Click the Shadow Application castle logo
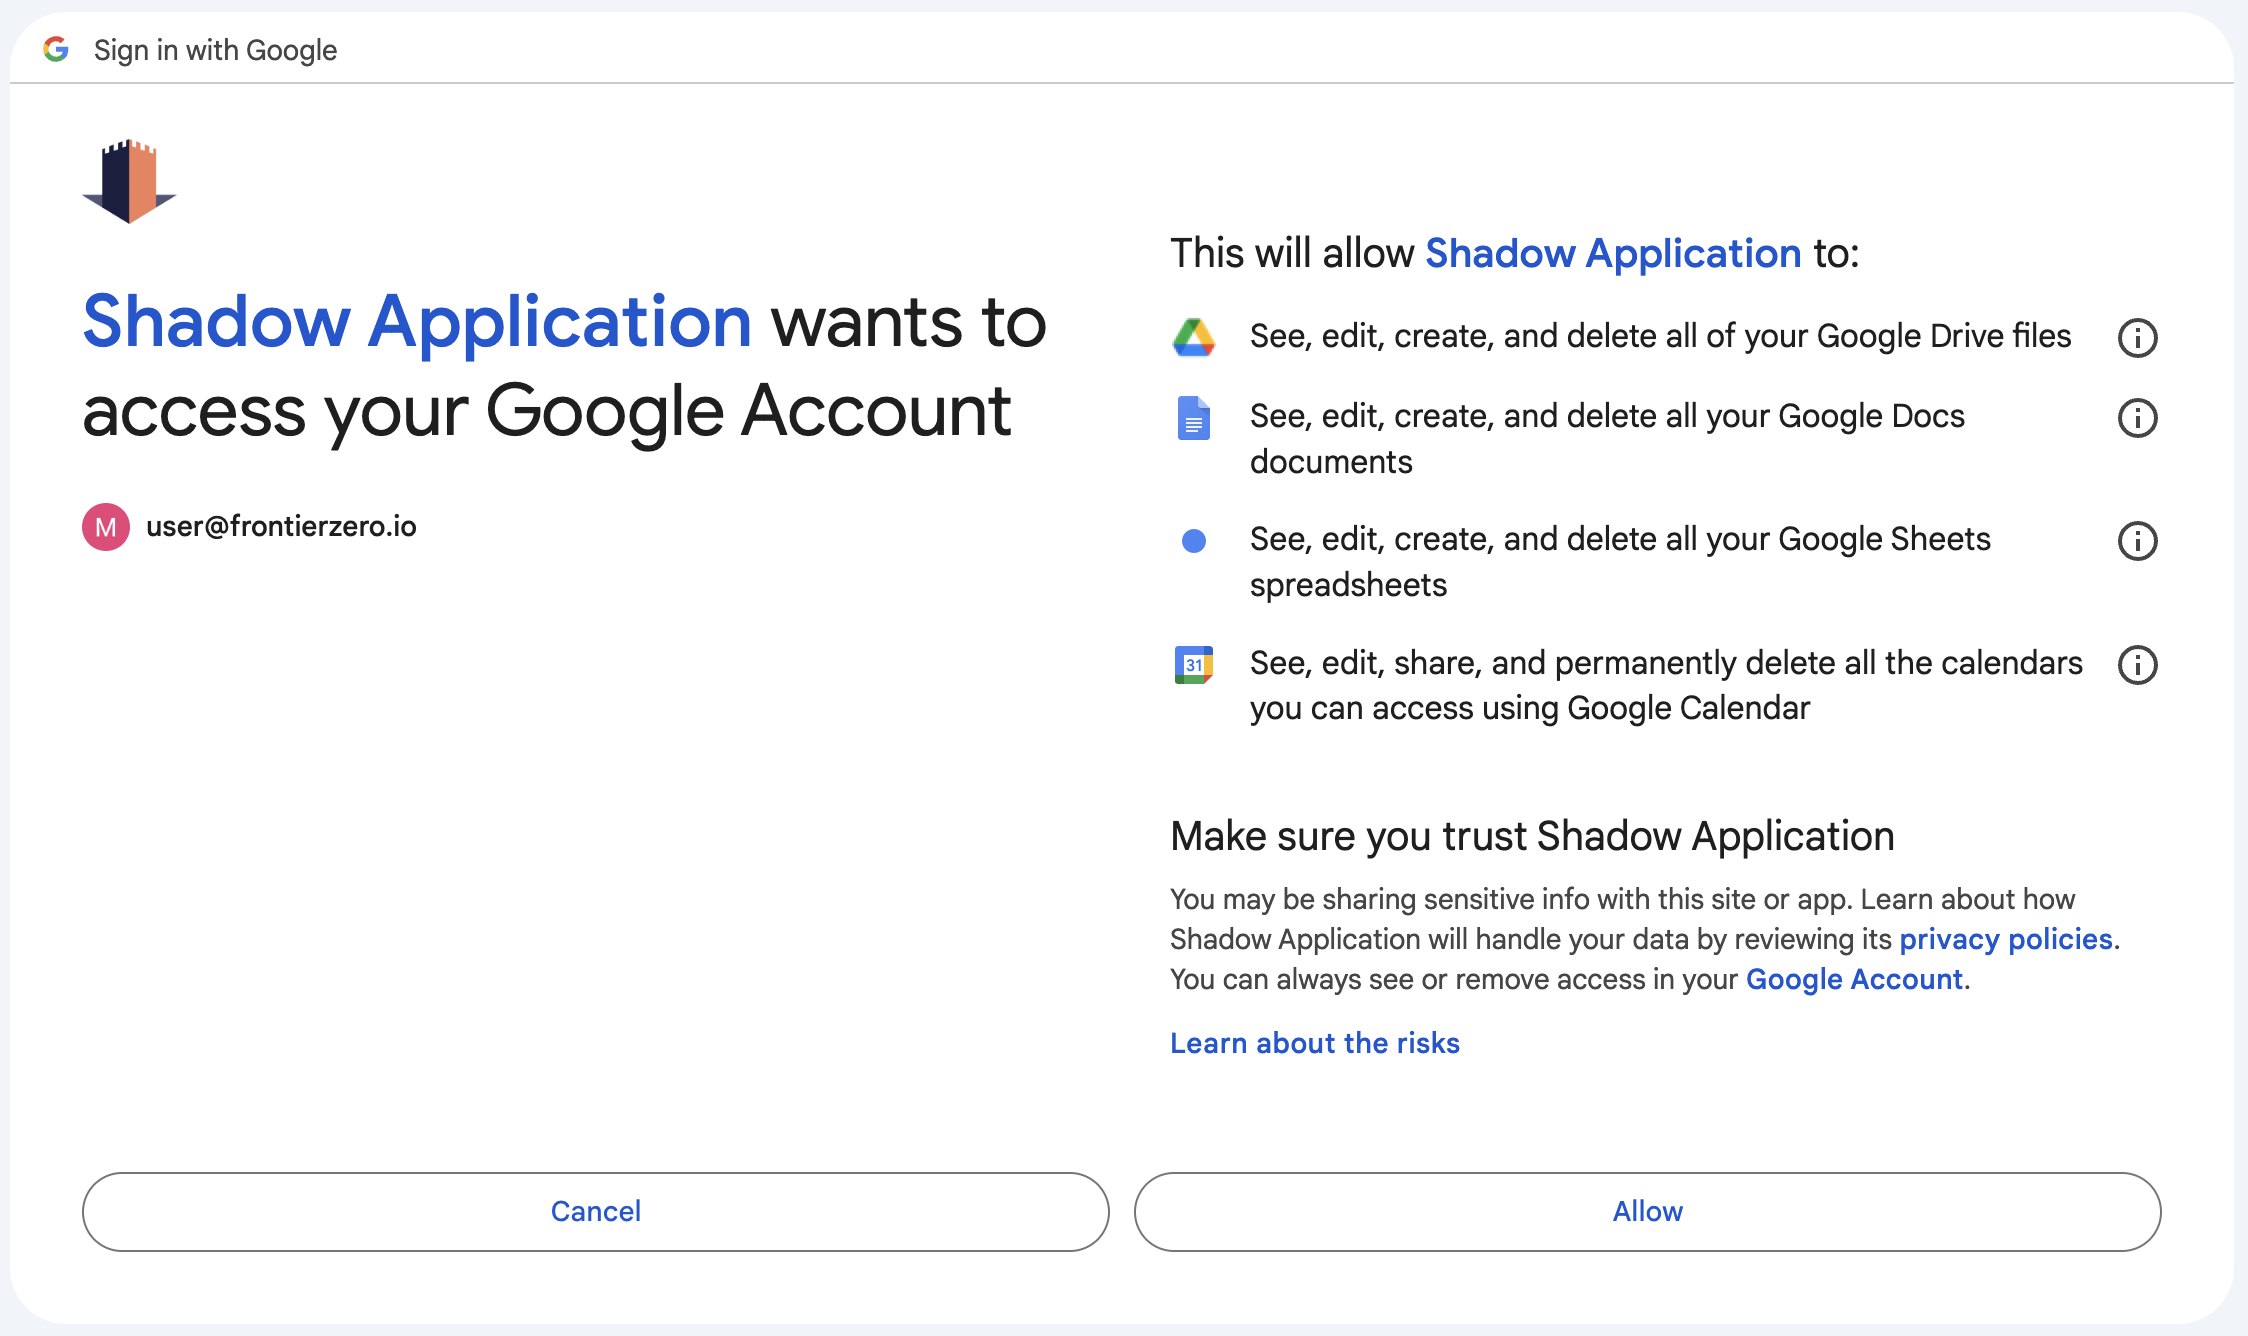 [x=129, y=181]
